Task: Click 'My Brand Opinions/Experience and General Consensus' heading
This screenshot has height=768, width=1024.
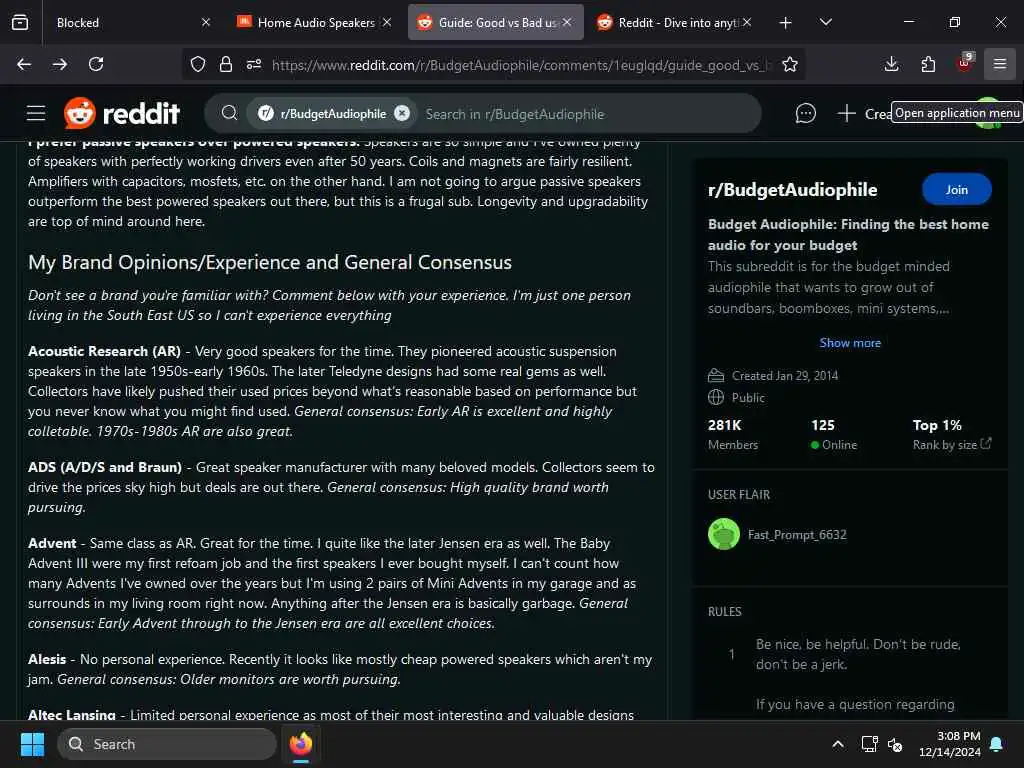Action: [x=270, y=263]
